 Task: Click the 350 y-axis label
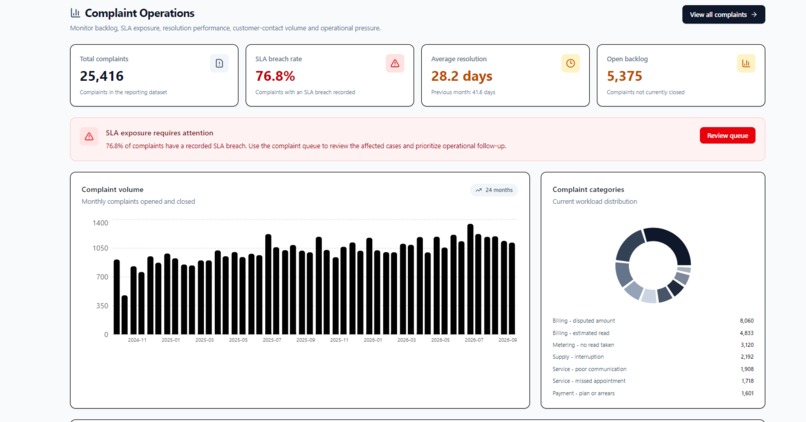coord(102,305)
